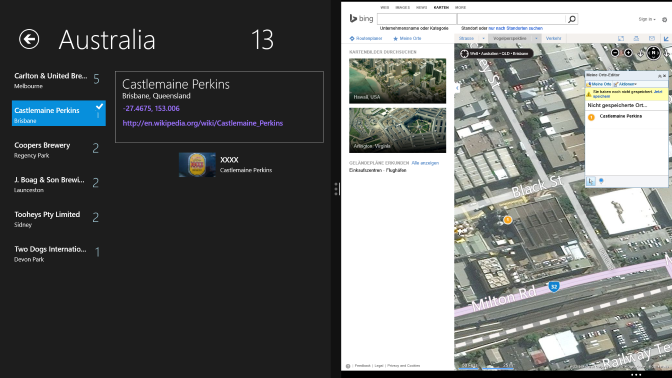Click the collapse arrow icon in map toolbar
This screenshot has height=378, width=672.
click(666, 39)
